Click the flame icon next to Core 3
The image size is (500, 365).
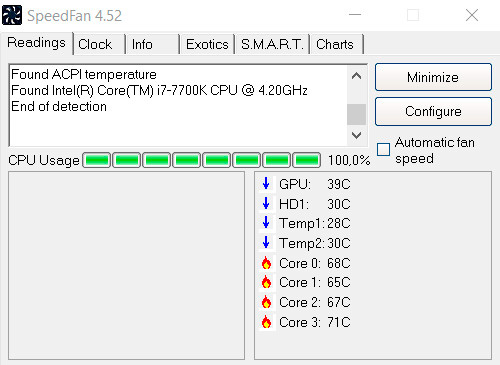click(266, 322)
